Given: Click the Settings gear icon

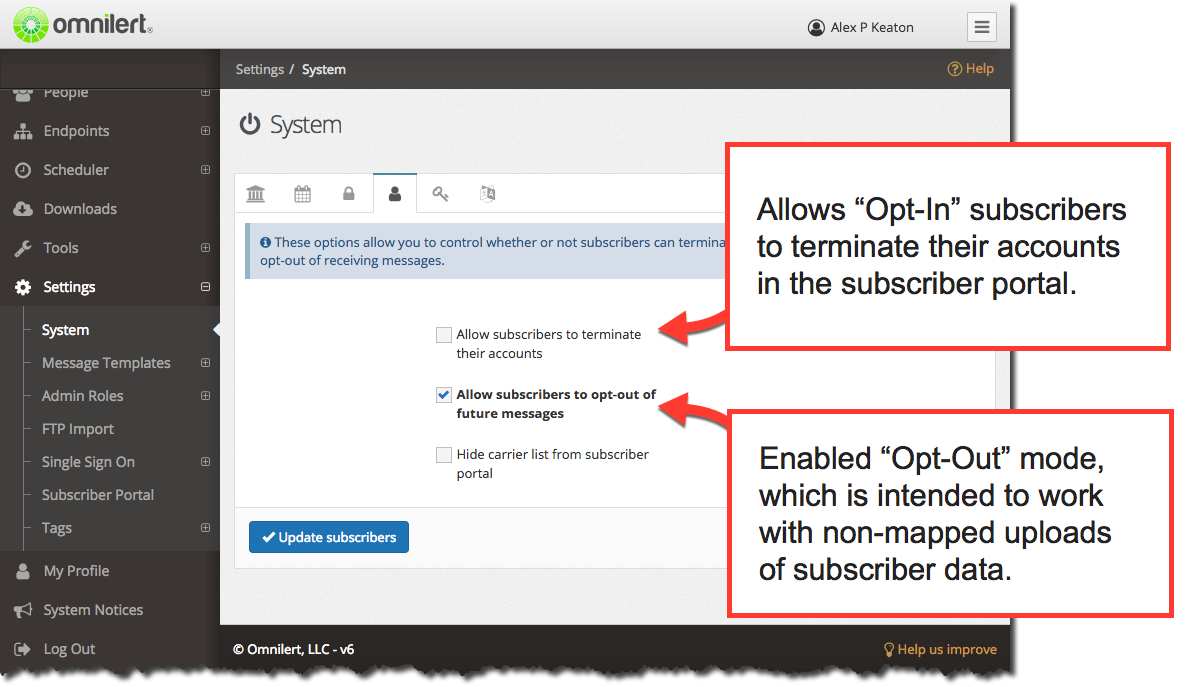Looking at the screenshot, I should click(23, 287).
